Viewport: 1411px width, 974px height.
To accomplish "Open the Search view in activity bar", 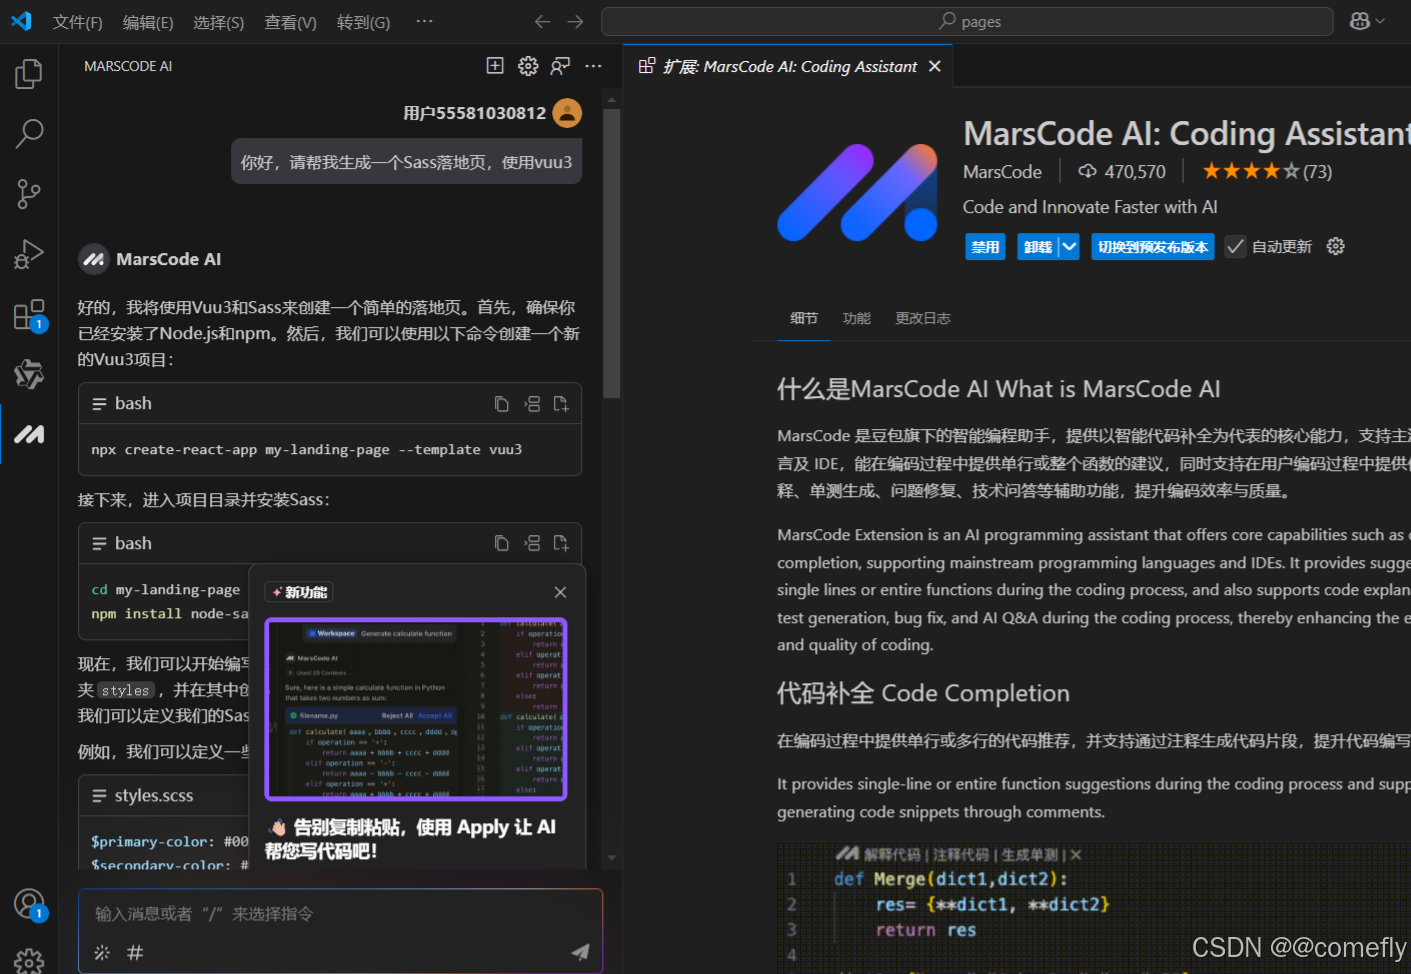I will 29,133.
